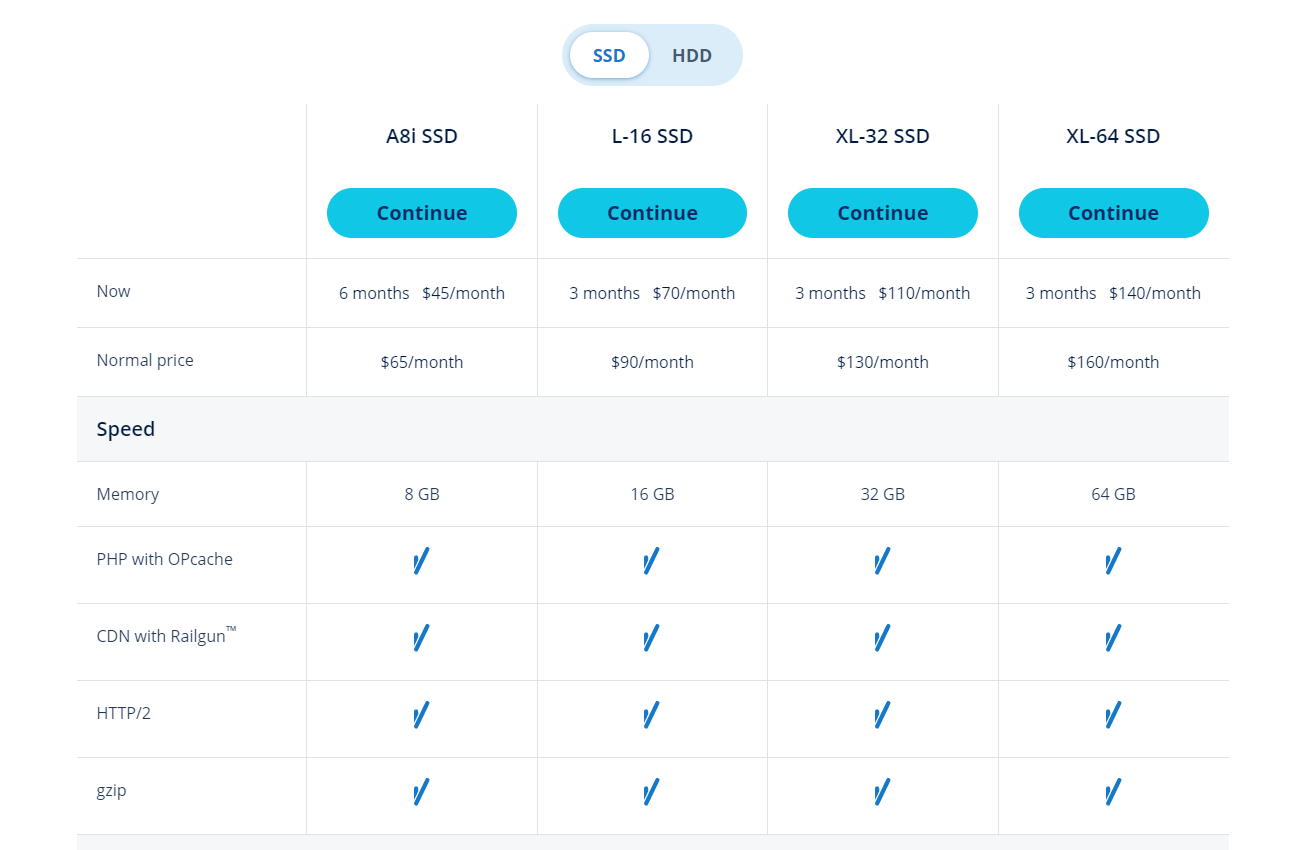Click the 64 GB memory value

pos(1113,494)
